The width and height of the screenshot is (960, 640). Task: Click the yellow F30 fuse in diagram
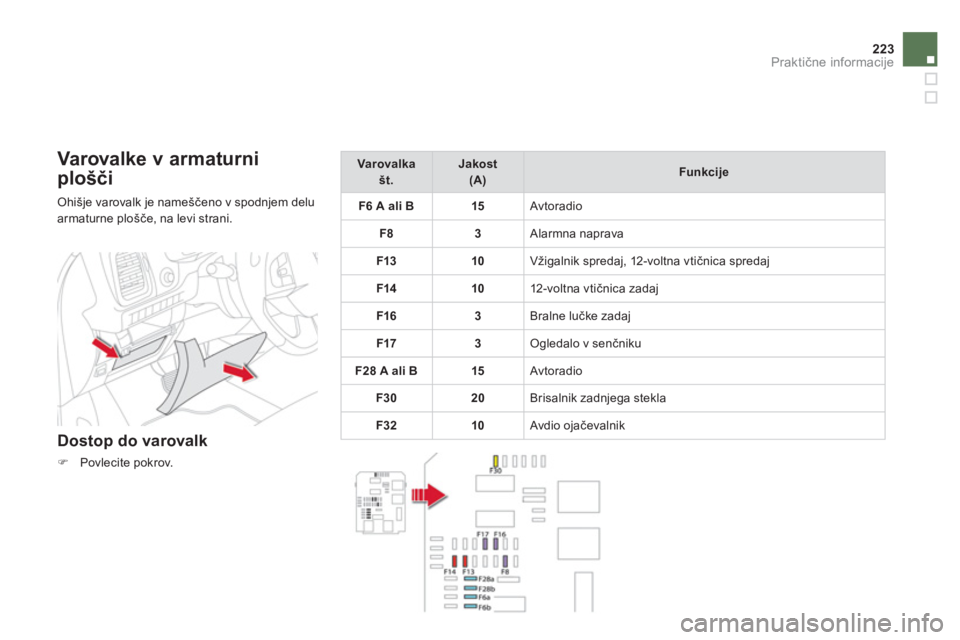pyautogui.click(x=495, y=461)
